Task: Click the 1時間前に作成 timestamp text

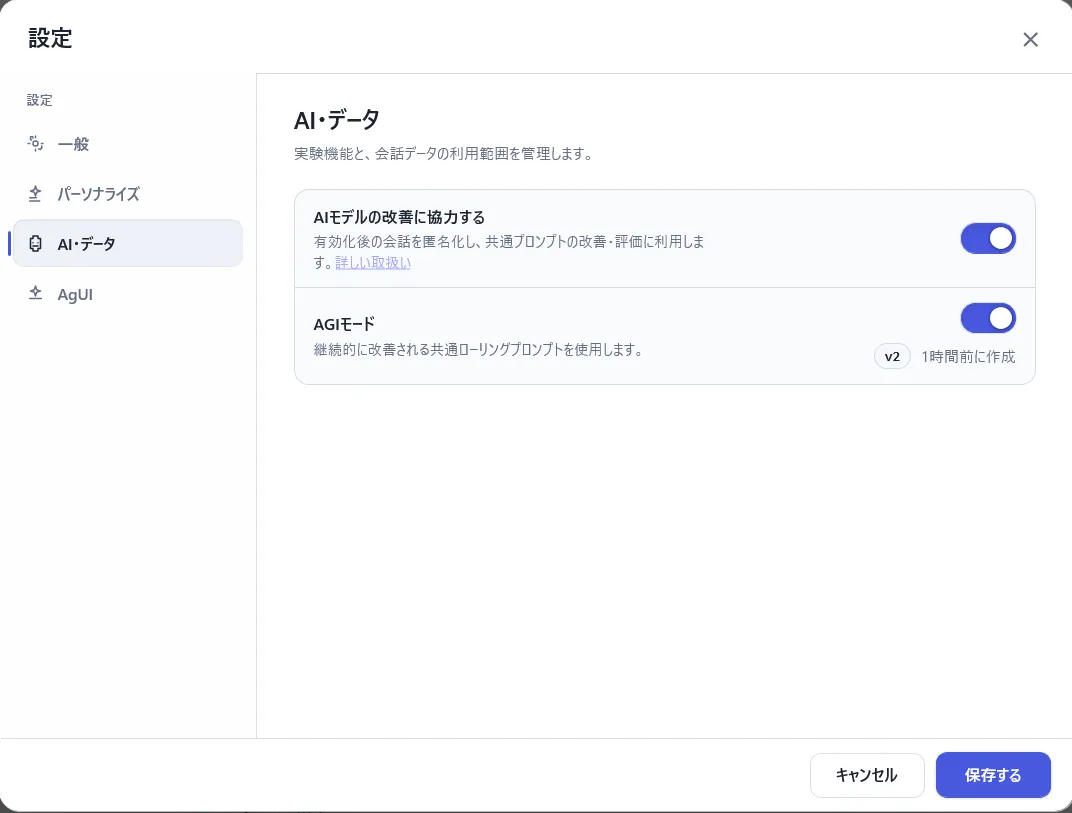Action: point(968,356)
